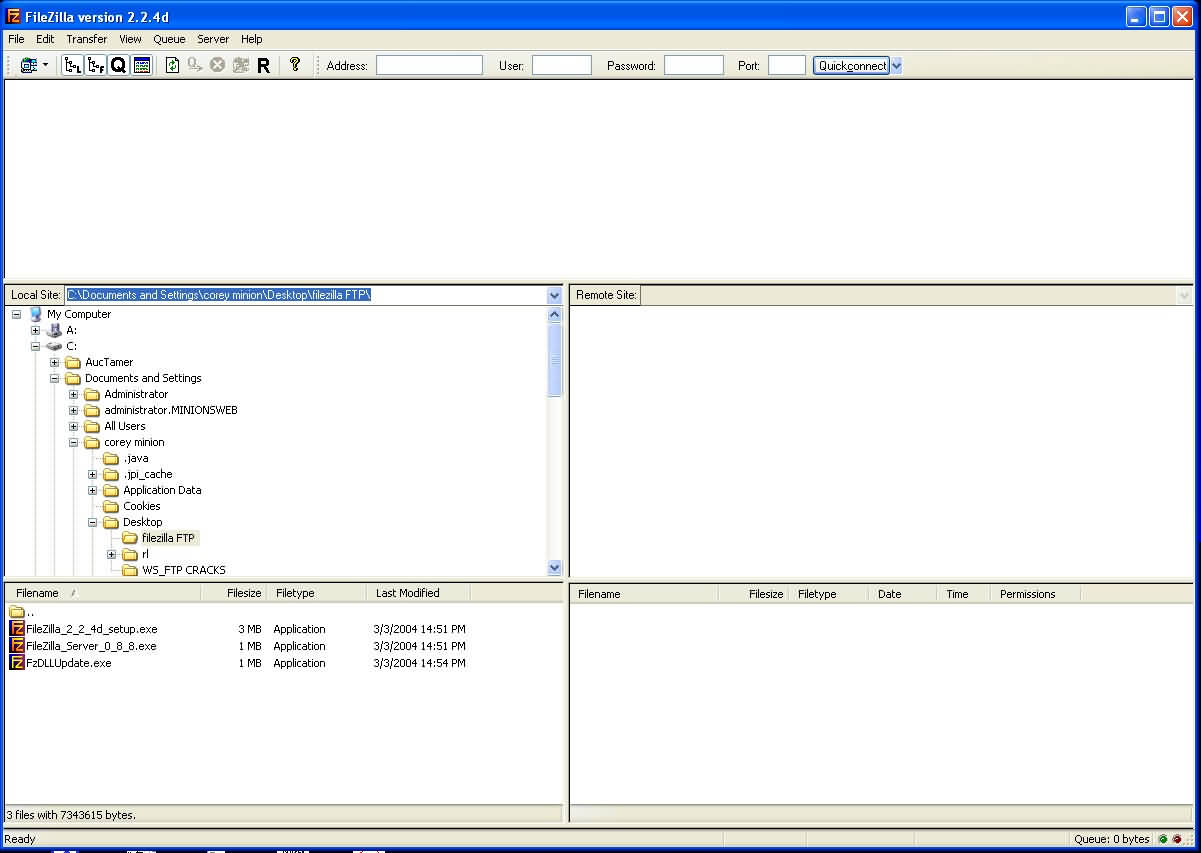Viewport: 1201px width, 853px height.
Task: Click the A: floppy drive icon
Action: click(x=55, y=330)
